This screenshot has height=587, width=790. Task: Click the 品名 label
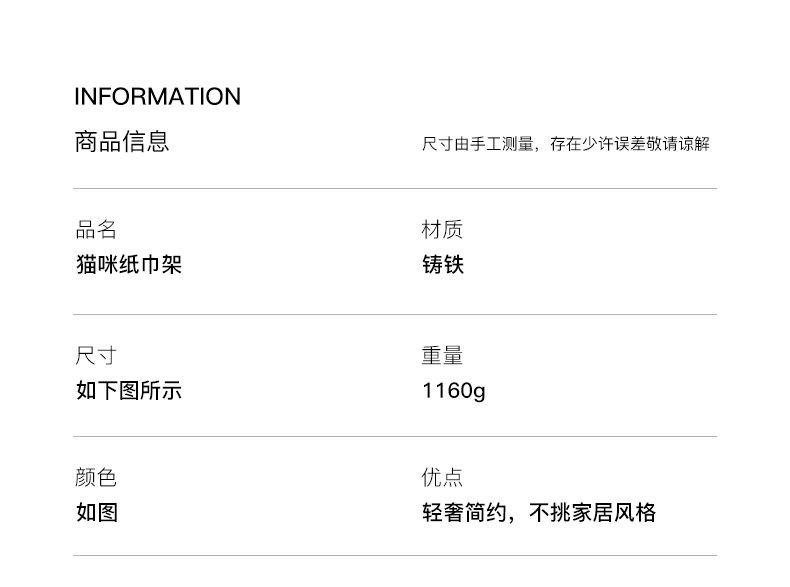point(96,229)
